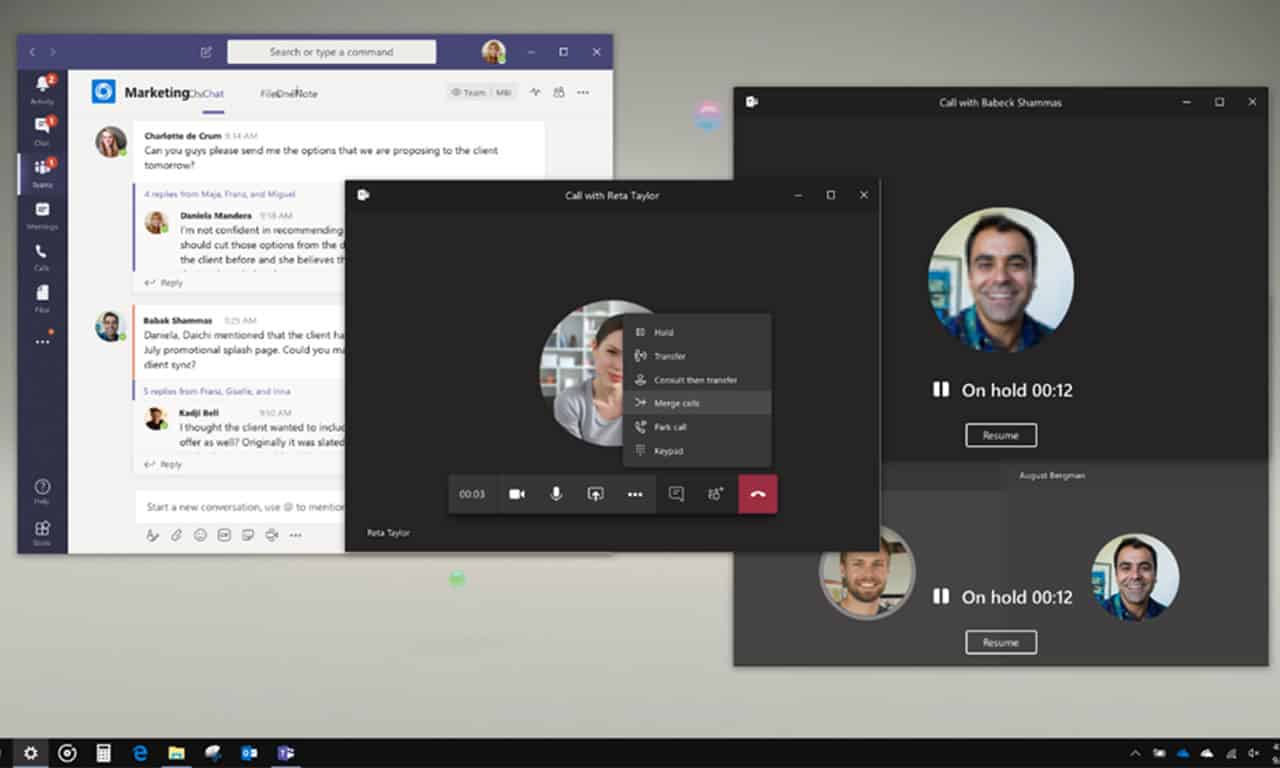Show more apps via sidebar ellipsis
1280x768 pixels.
(42, 341)
